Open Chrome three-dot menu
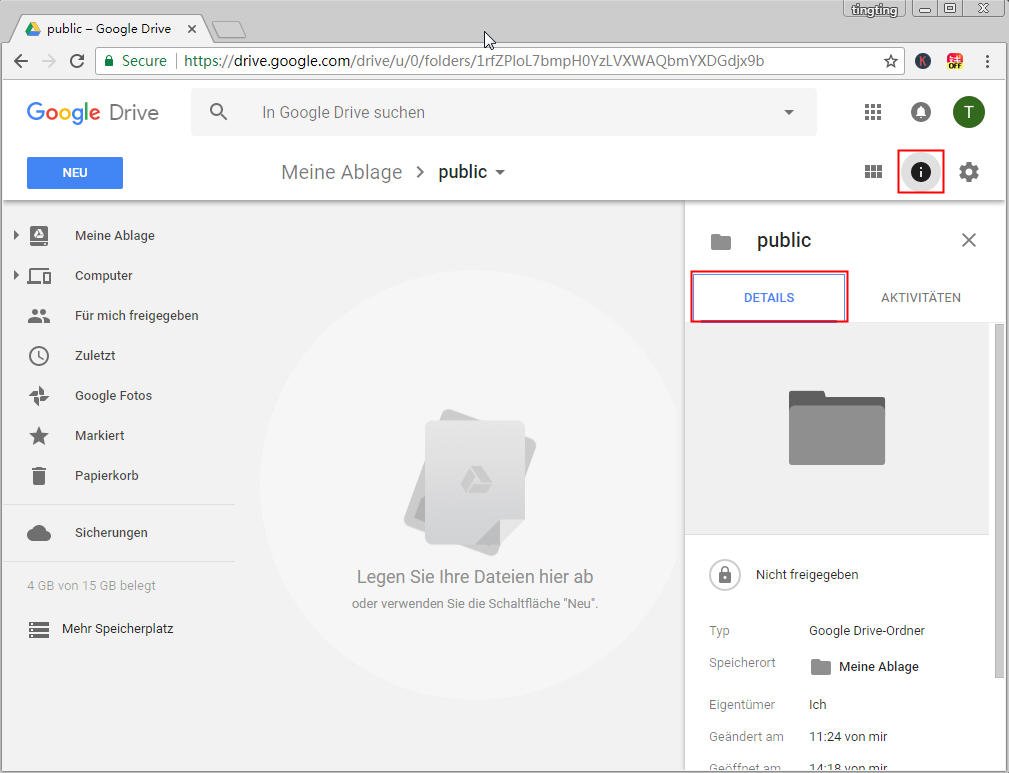The width and height of the screenshot is (1009, 773). pos(987,61)
